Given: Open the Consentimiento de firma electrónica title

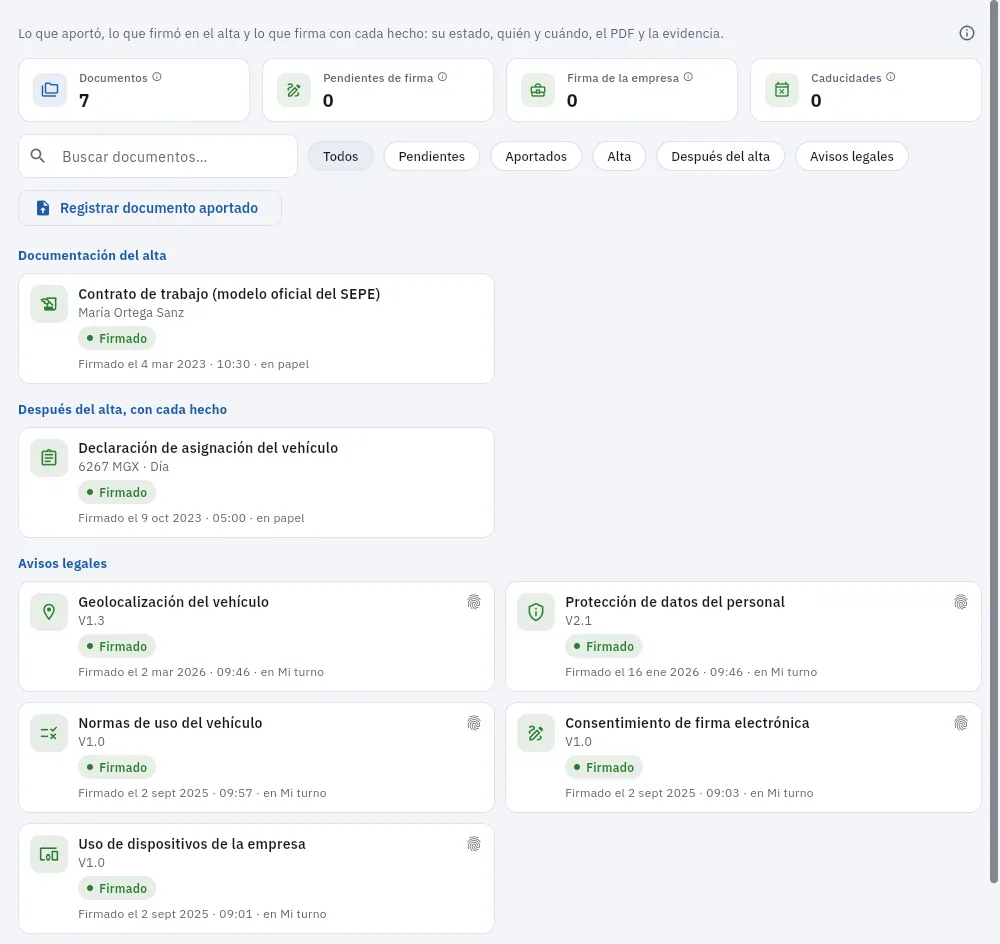Looking at the screenshot, I should [687, 723].
